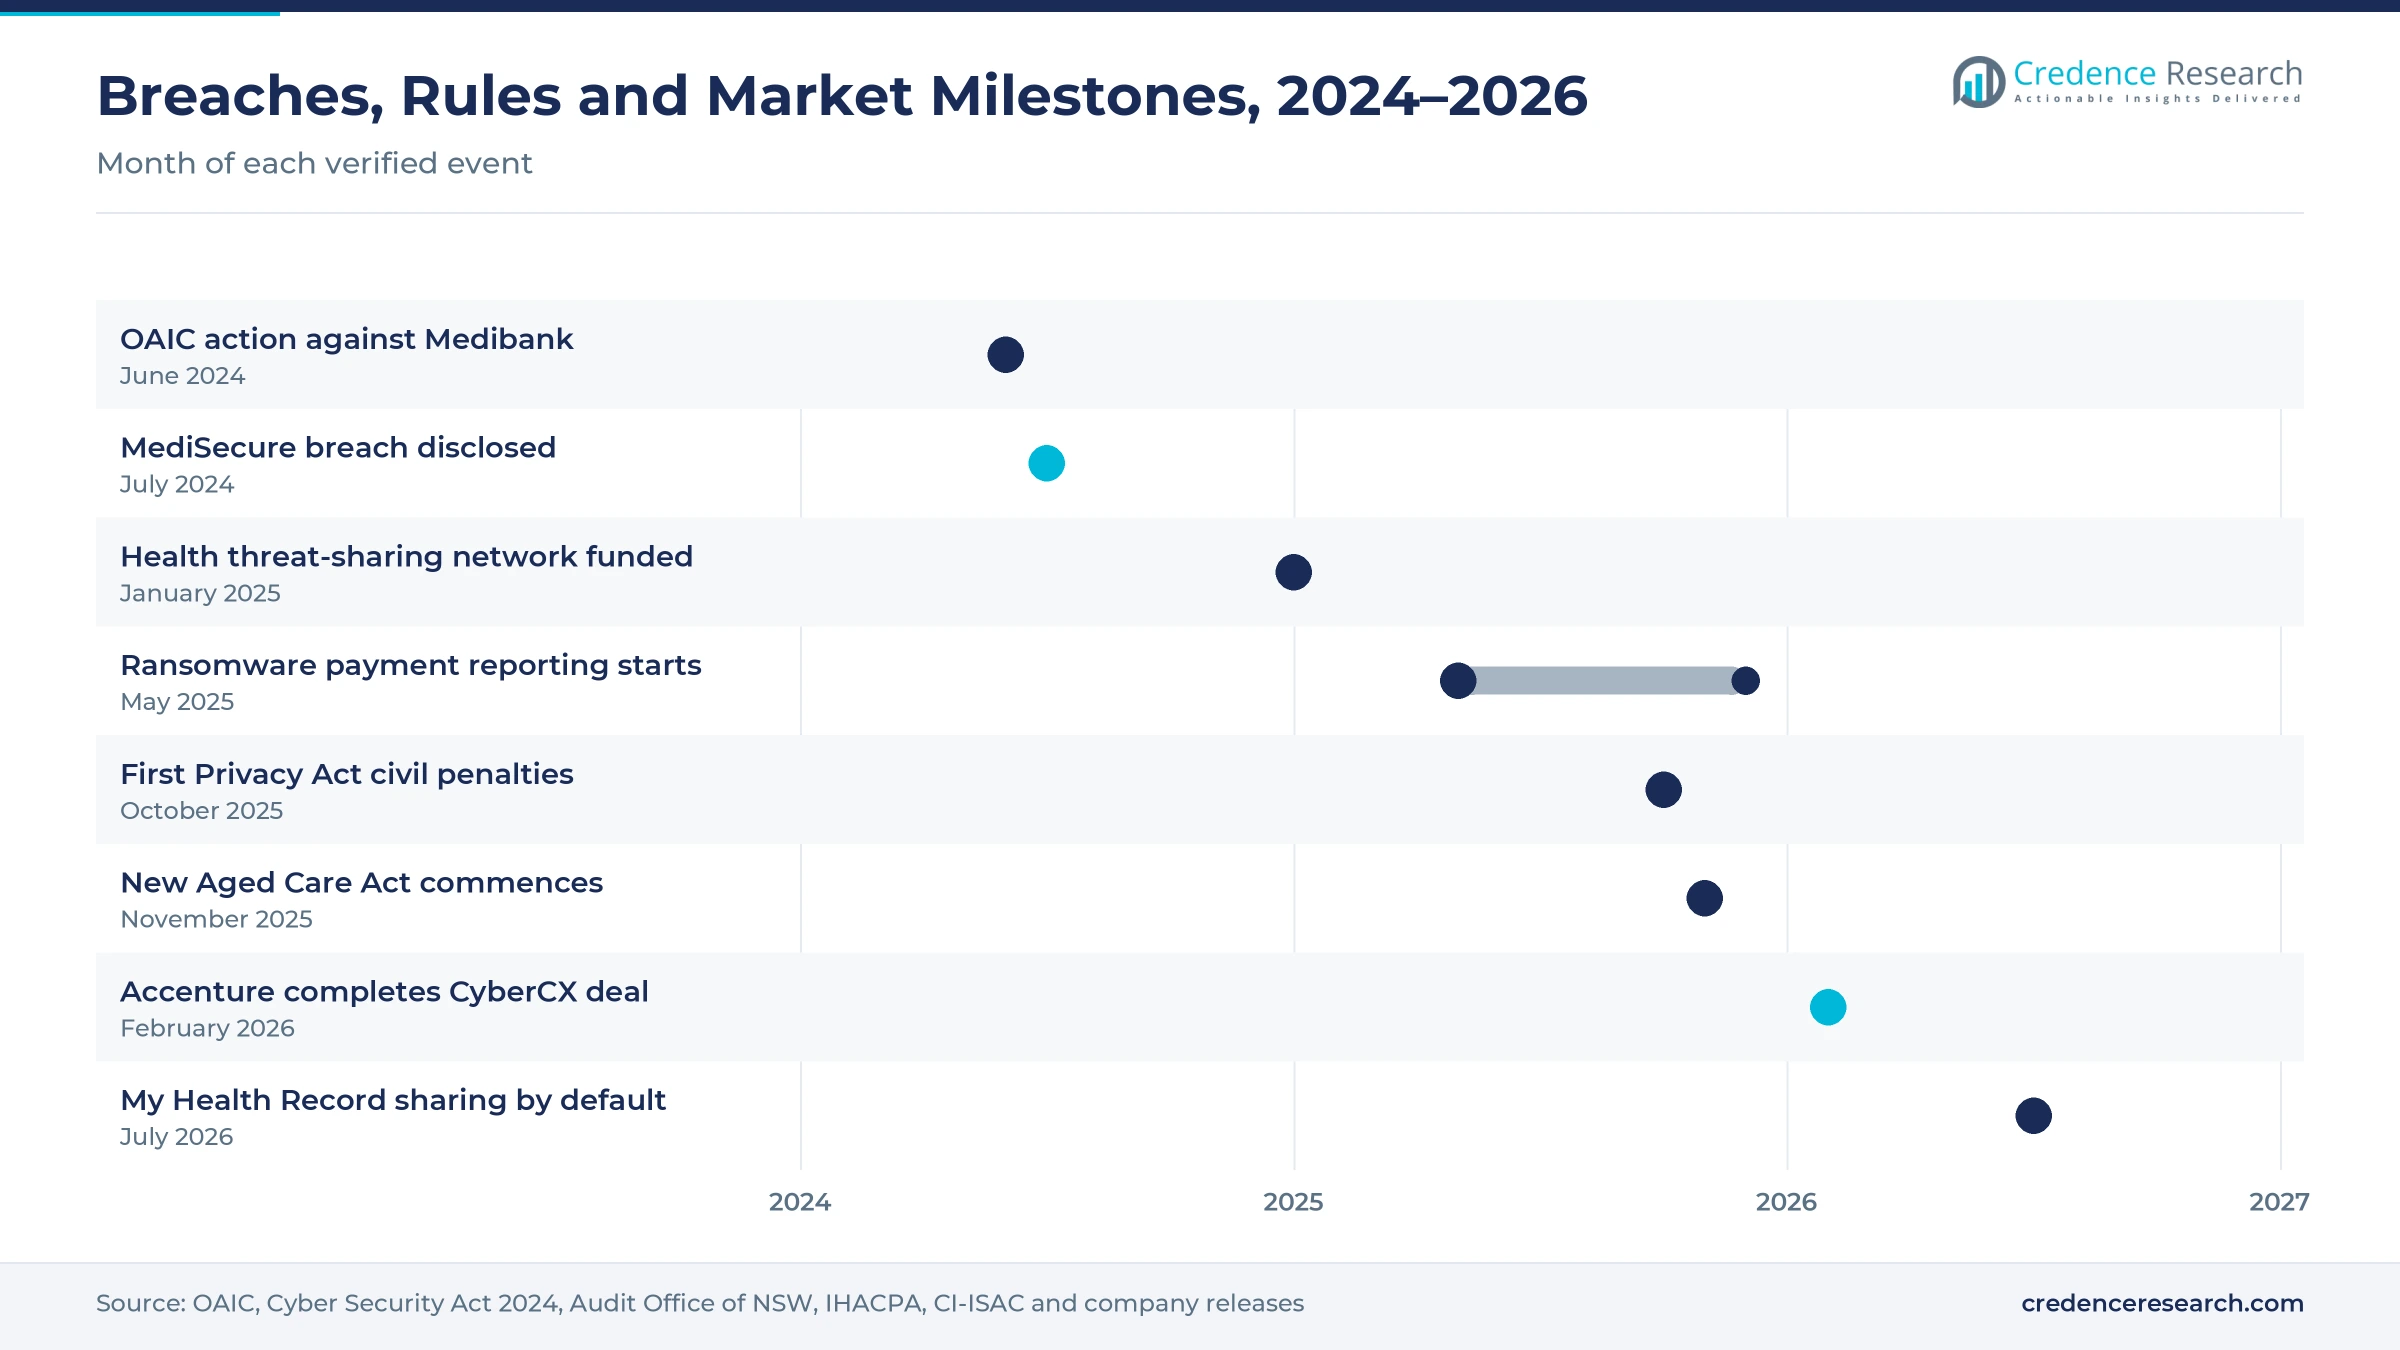Screen dimensions: 2400x1350
Task: Click the end dot of the ransomware range bar
Action: click(x=1745, y=681)
